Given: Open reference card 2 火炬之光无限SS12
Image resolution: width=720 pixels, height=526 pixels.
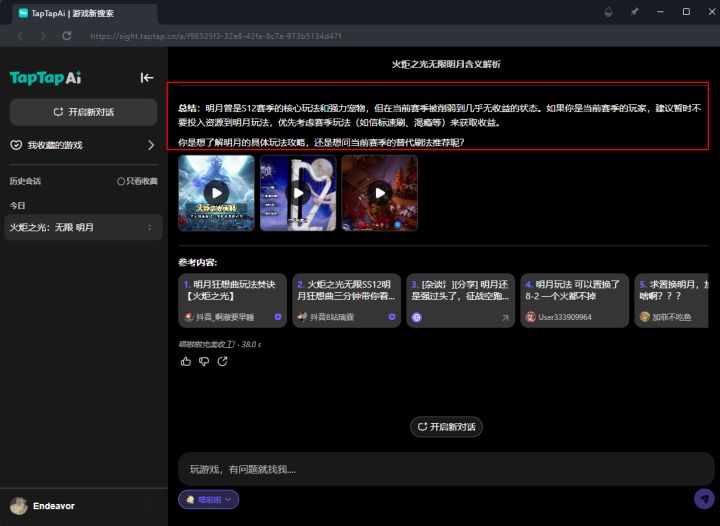Looking at the screenshot, I should [347, 301].
